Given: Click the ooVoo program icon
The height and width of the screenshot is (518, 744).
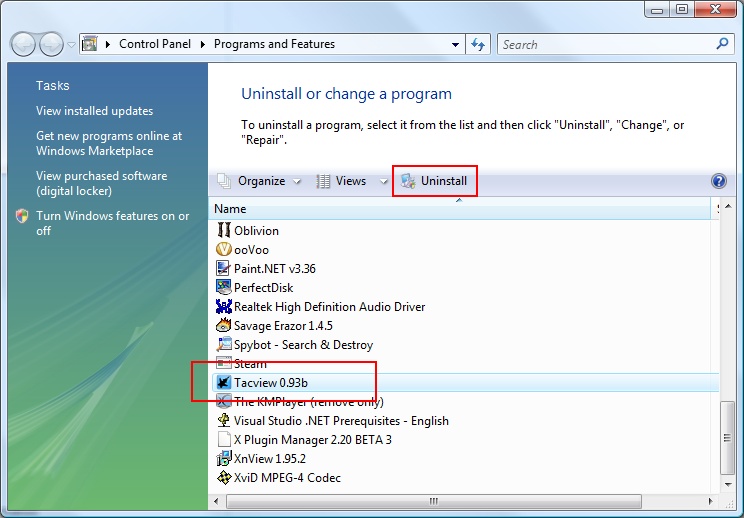Looking at the screenshot, I should (x=223, y=249).
